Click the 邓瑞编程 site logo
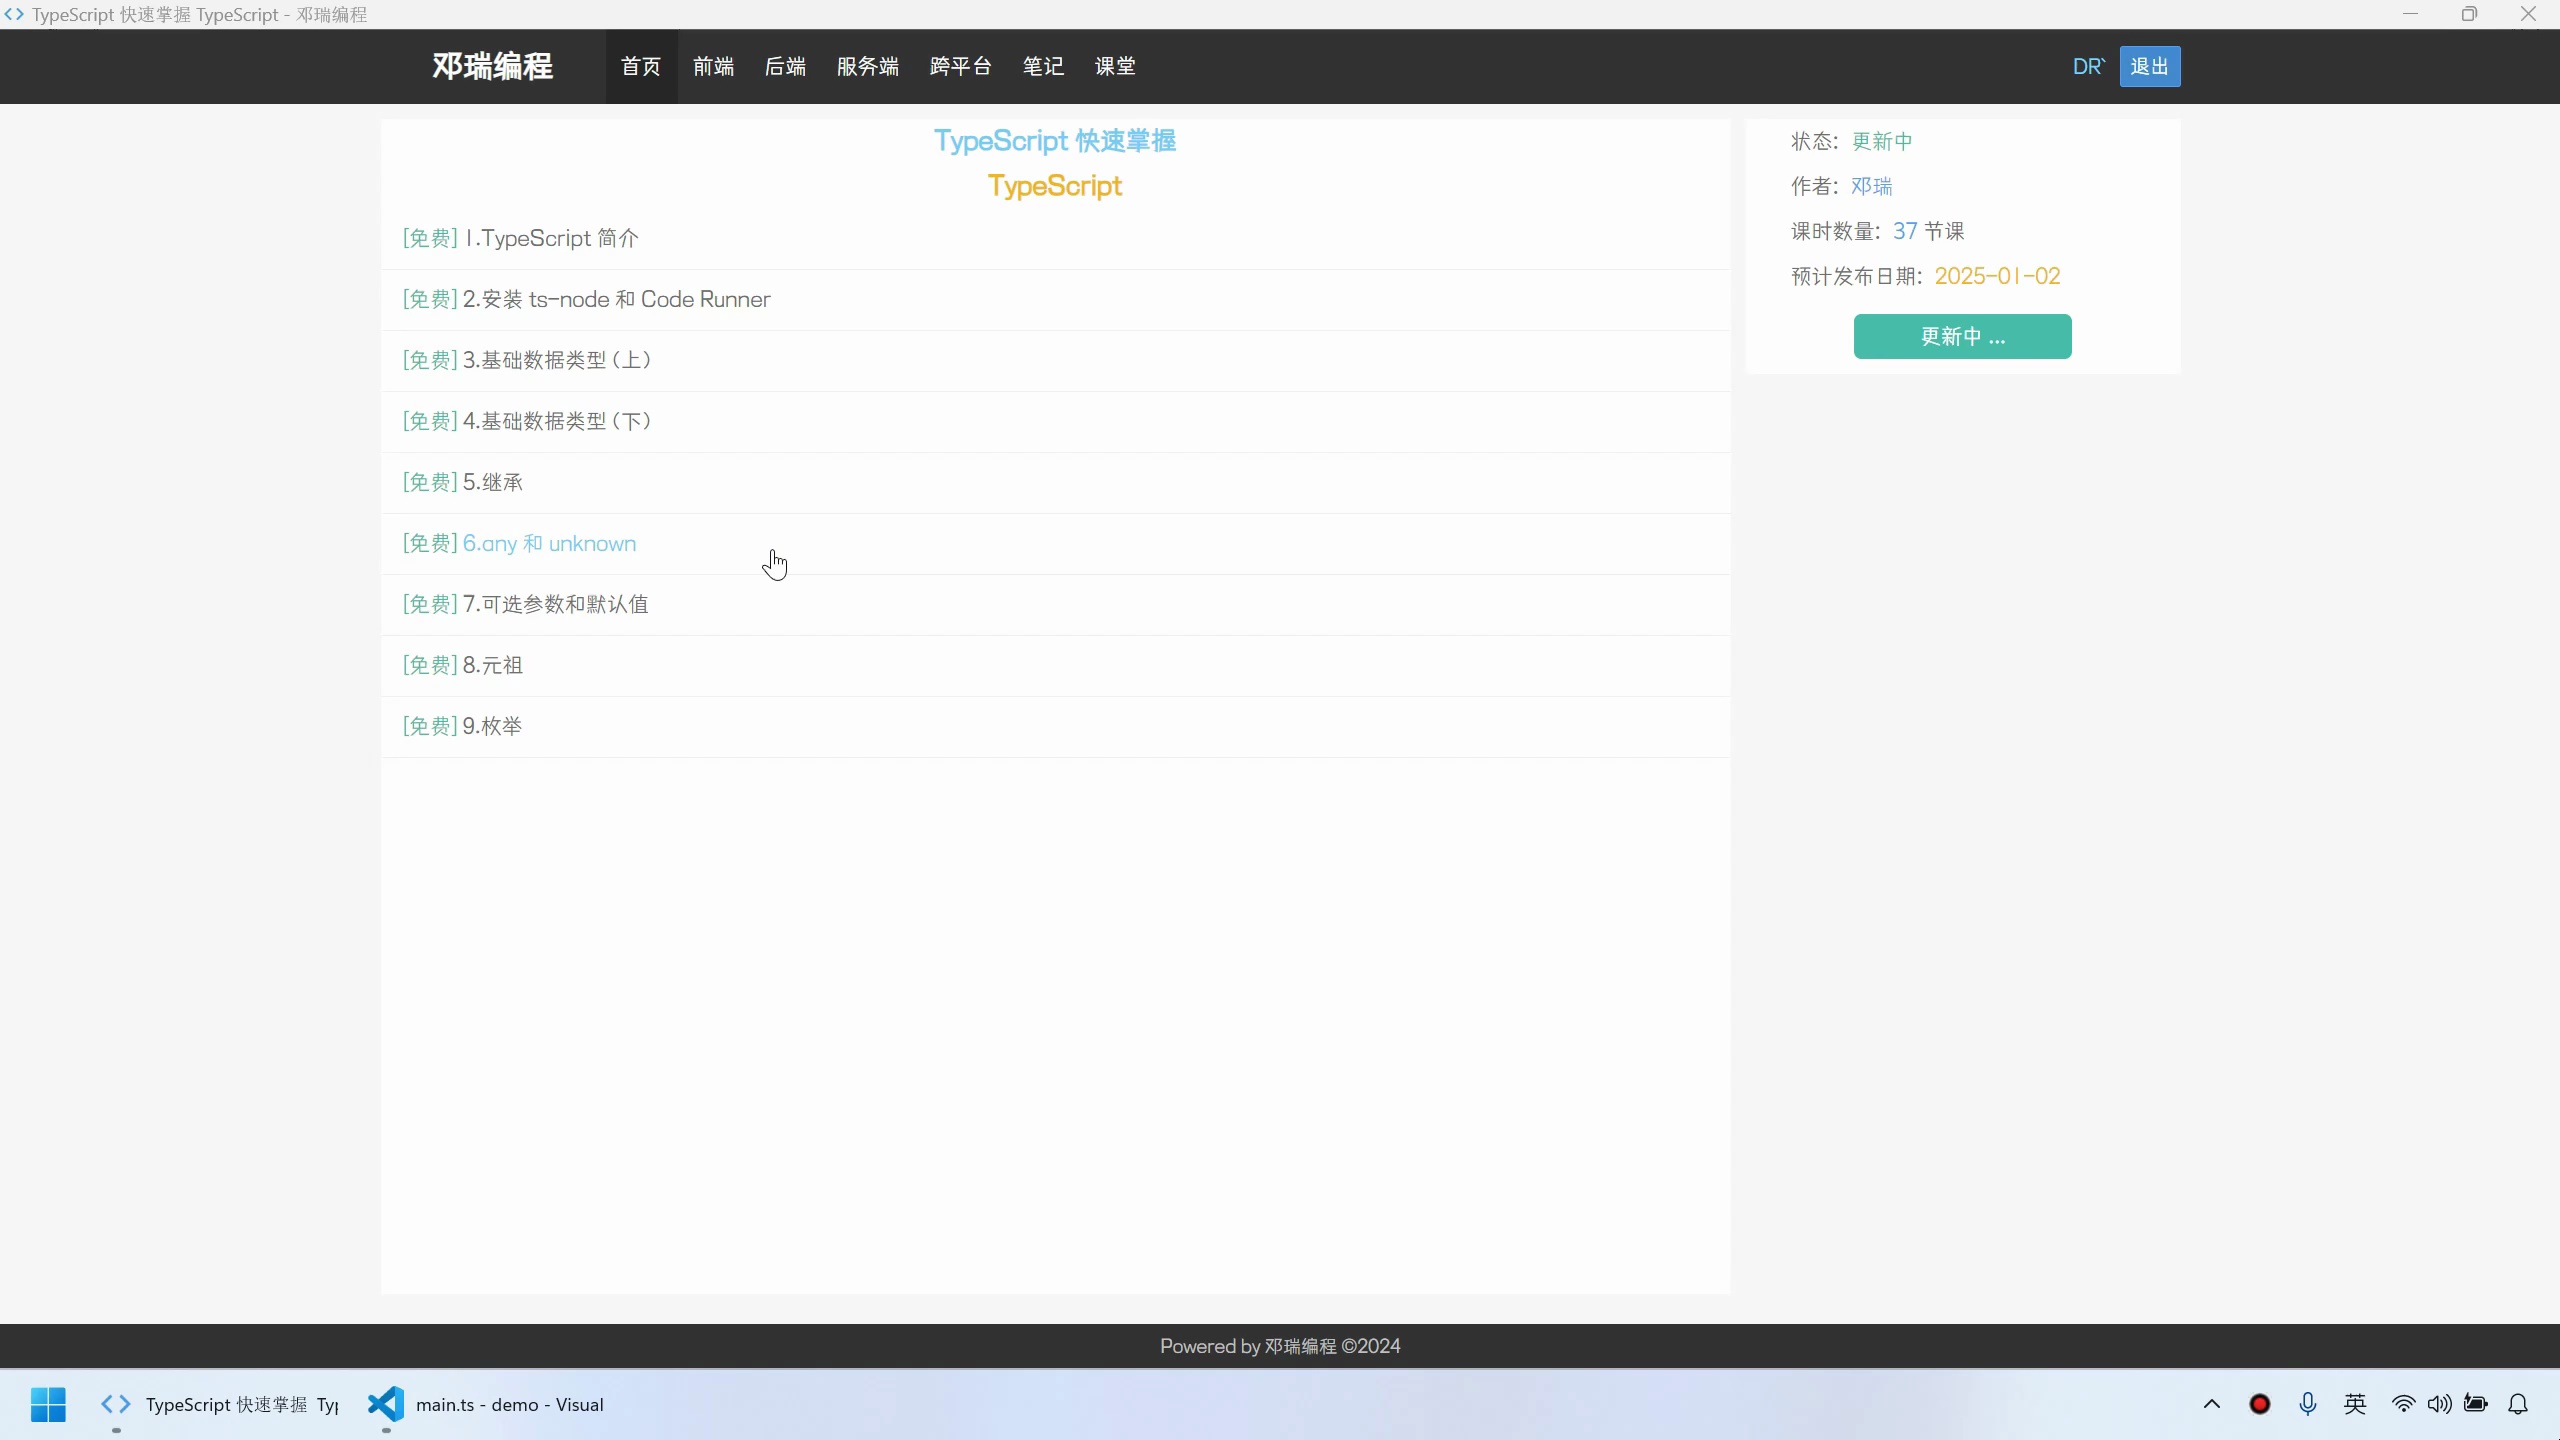Viewport: 2560px width, 1440px height. tap(491, 66)
